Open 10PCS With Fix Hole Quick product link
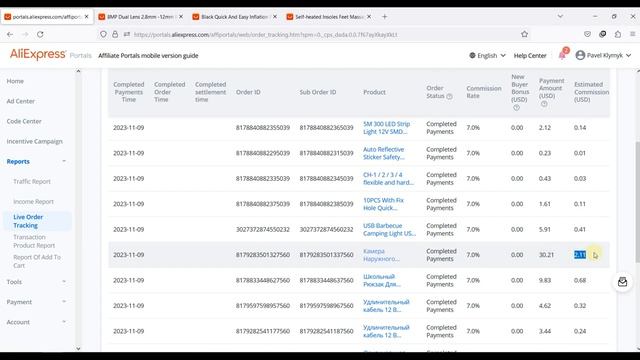The image size is (640, 360). tap(383, 204)
